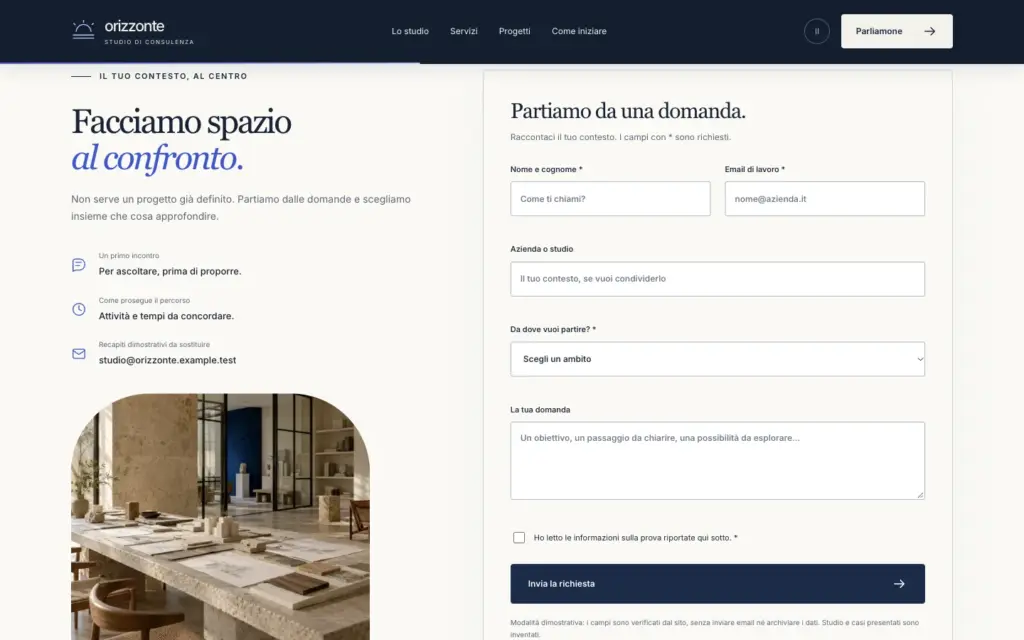Focus the 'Nome e cognome' input field
Image resolution: width=1024 pixels, height=640 pixels.
pos(610,199)
